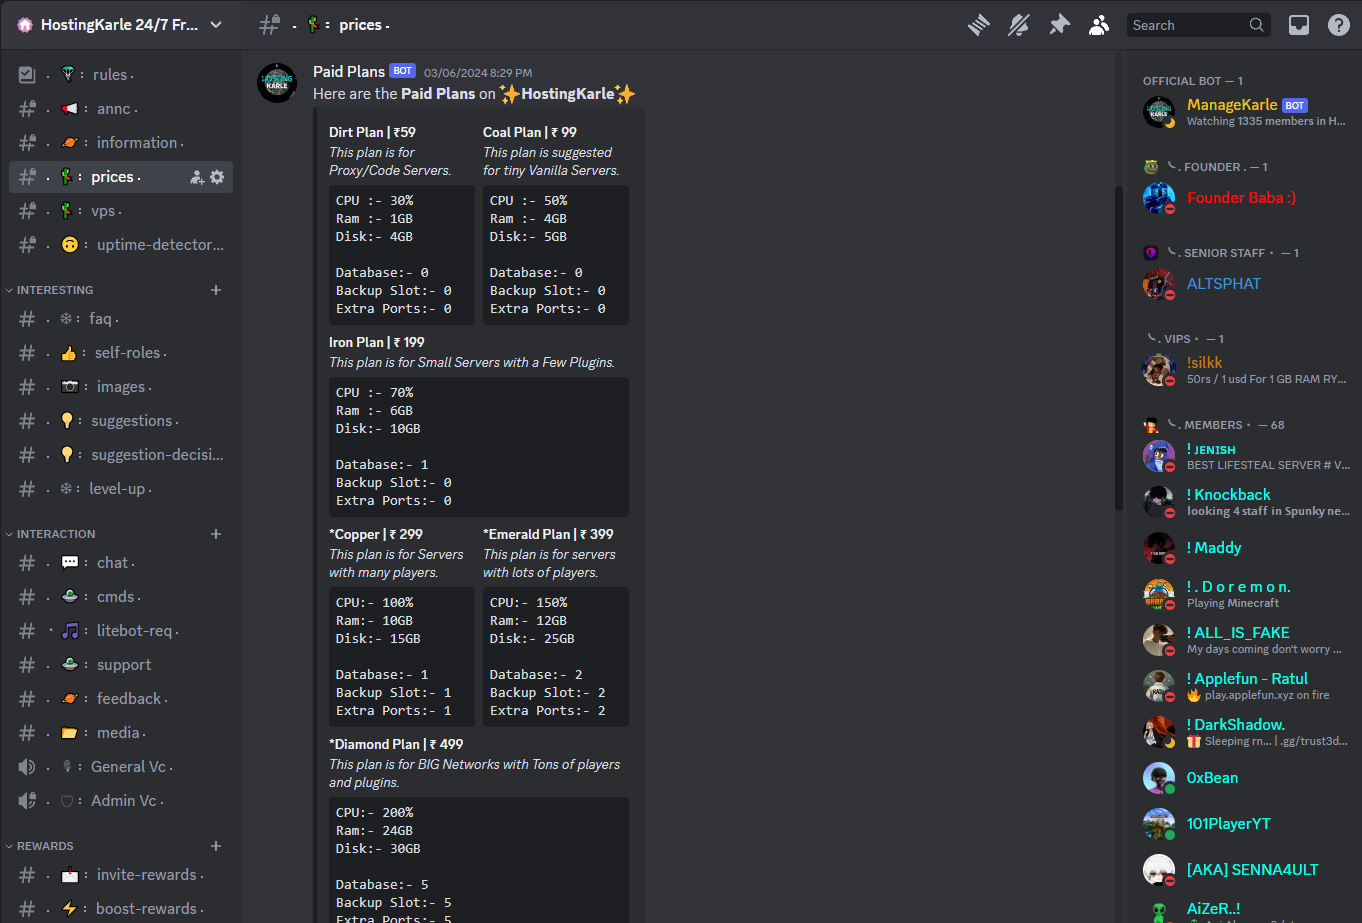The height and width of the screenshot is (923, 1362).
Task: Open the Threads panel icon
Action: (978, 25)
